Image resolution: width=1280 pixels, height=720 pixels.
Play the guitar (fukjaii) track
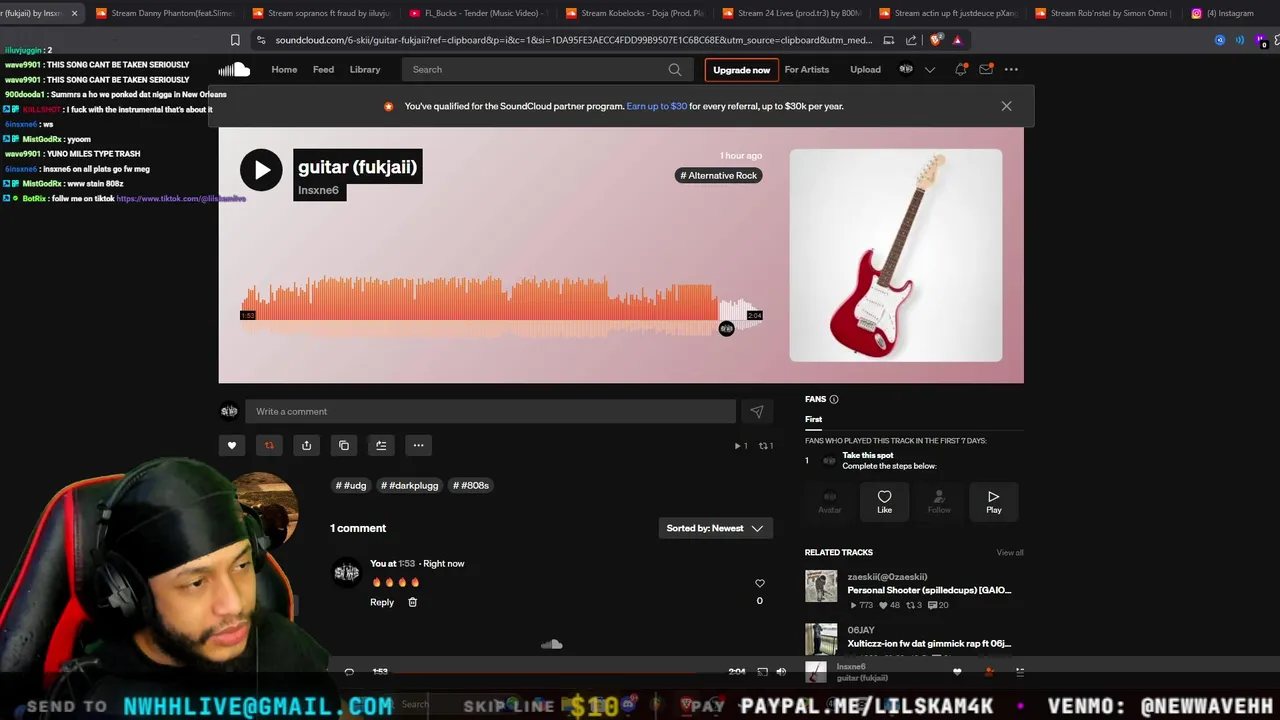pyautogui.click(x=261, y=170)
